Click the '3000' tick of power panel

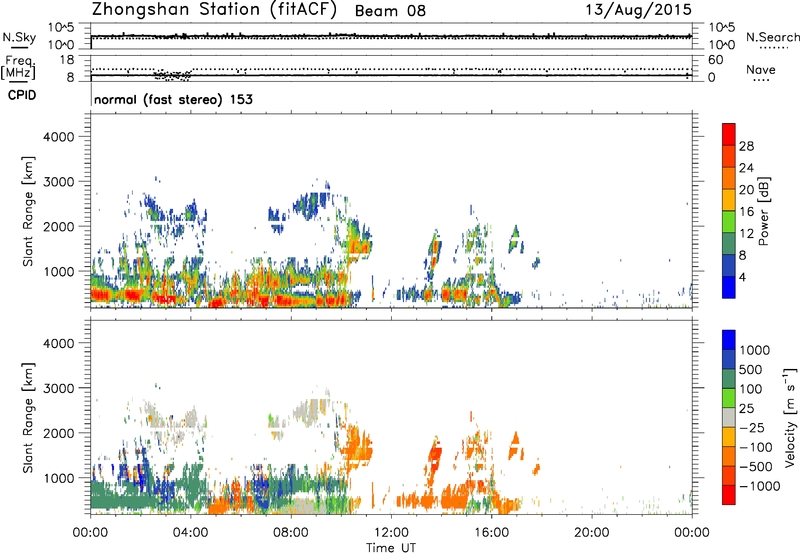click(59, 182)
